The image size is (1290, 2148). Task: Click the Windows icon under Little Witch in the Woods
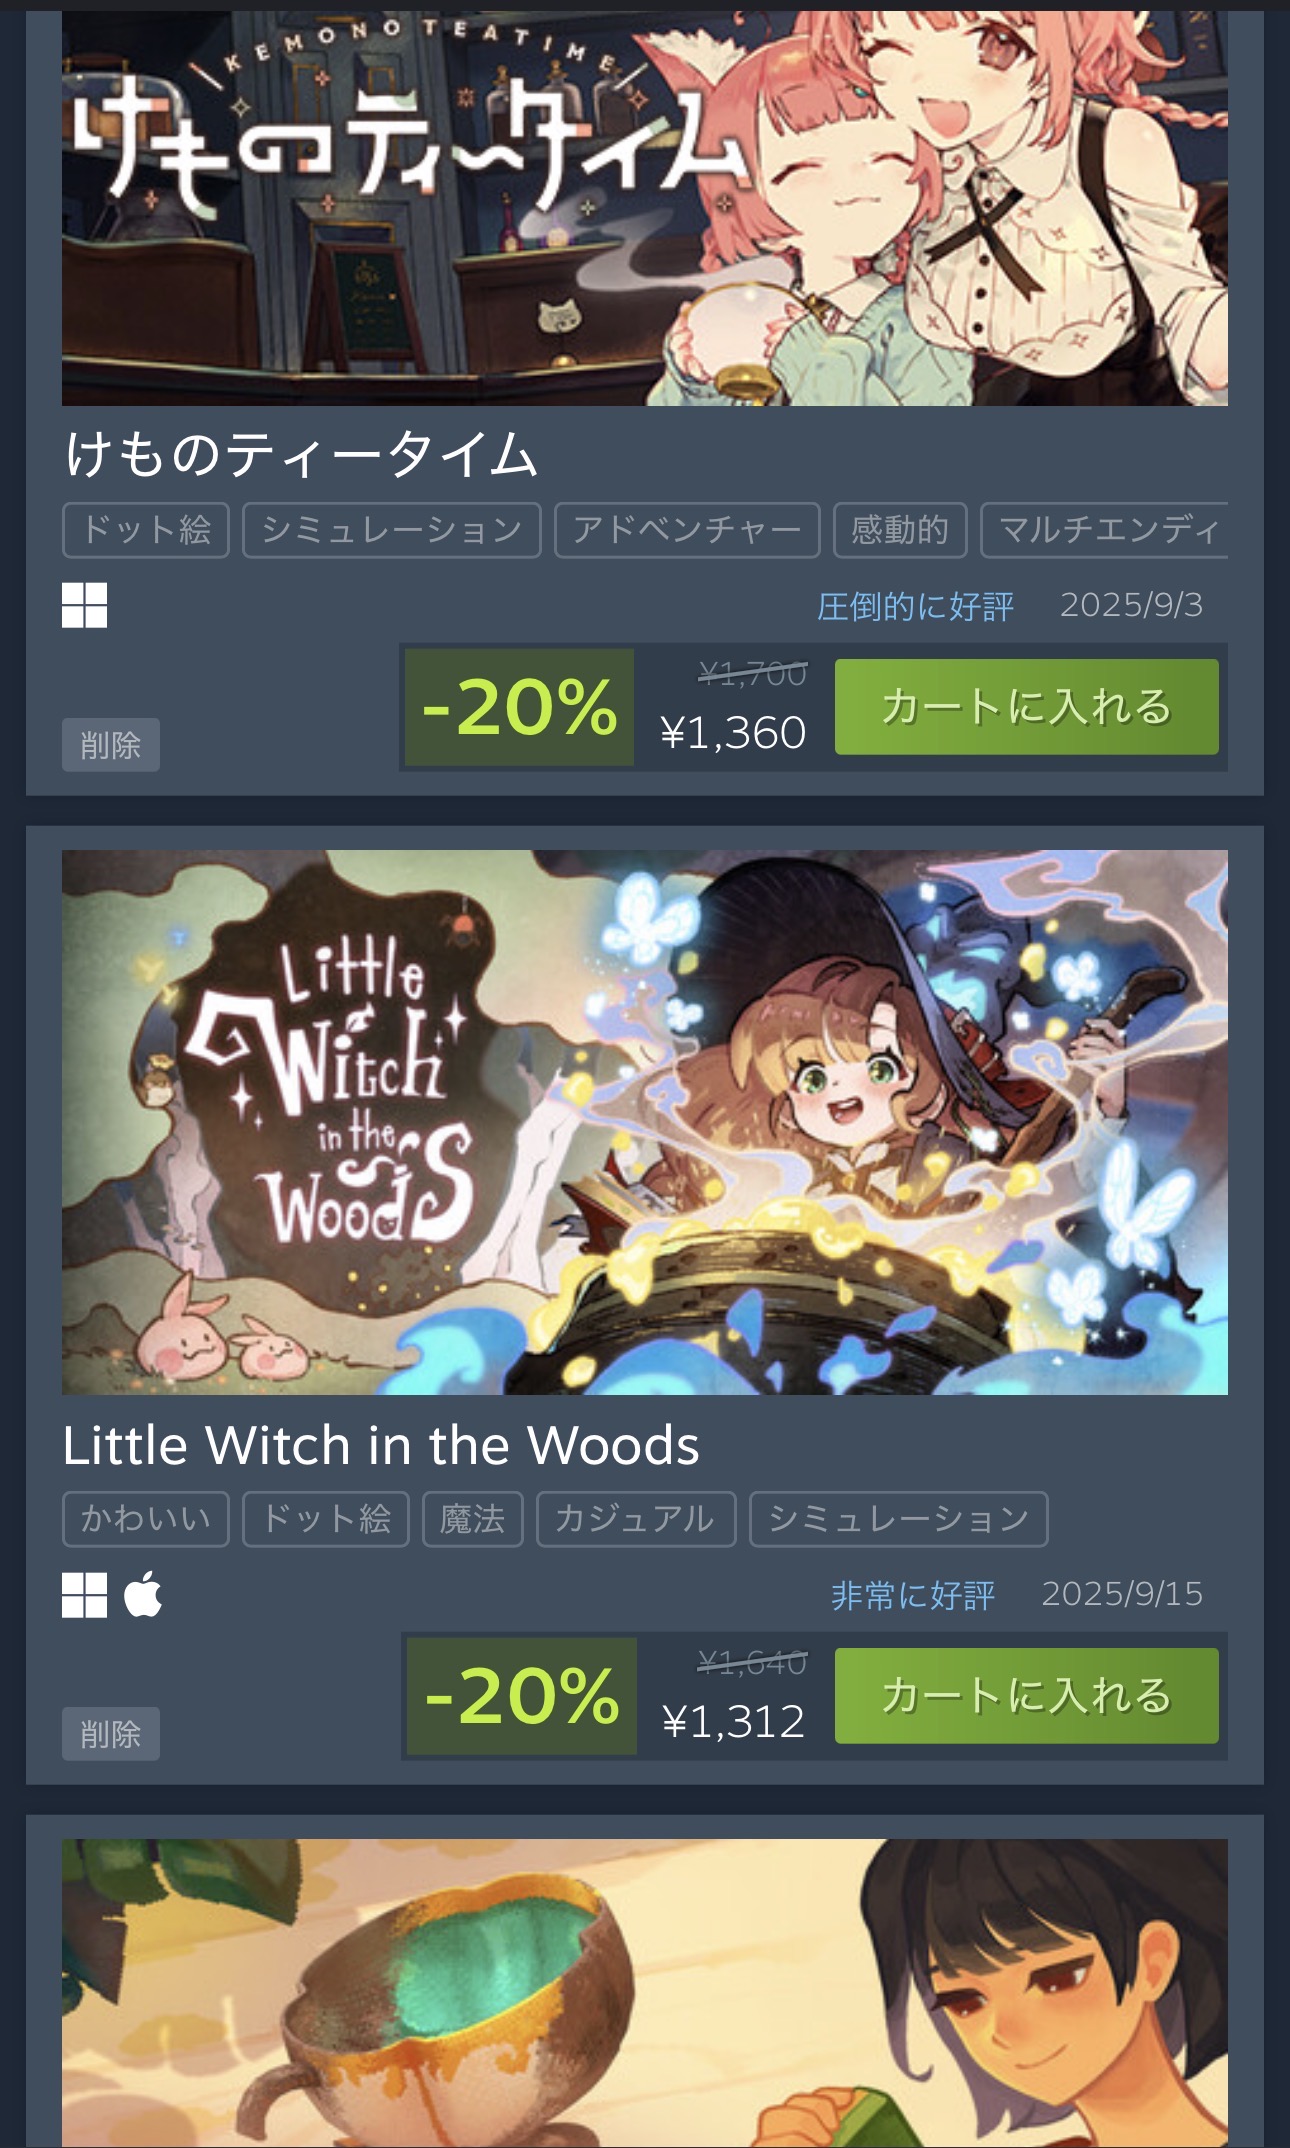(x=84, y=1594)
